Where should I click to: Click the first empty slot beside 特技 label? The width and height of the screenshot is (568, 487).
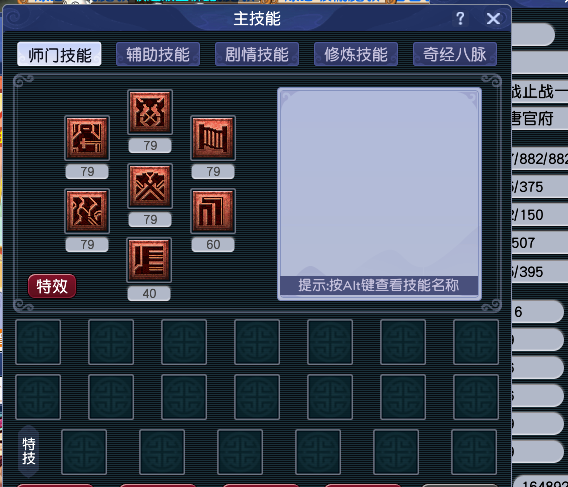84,452
